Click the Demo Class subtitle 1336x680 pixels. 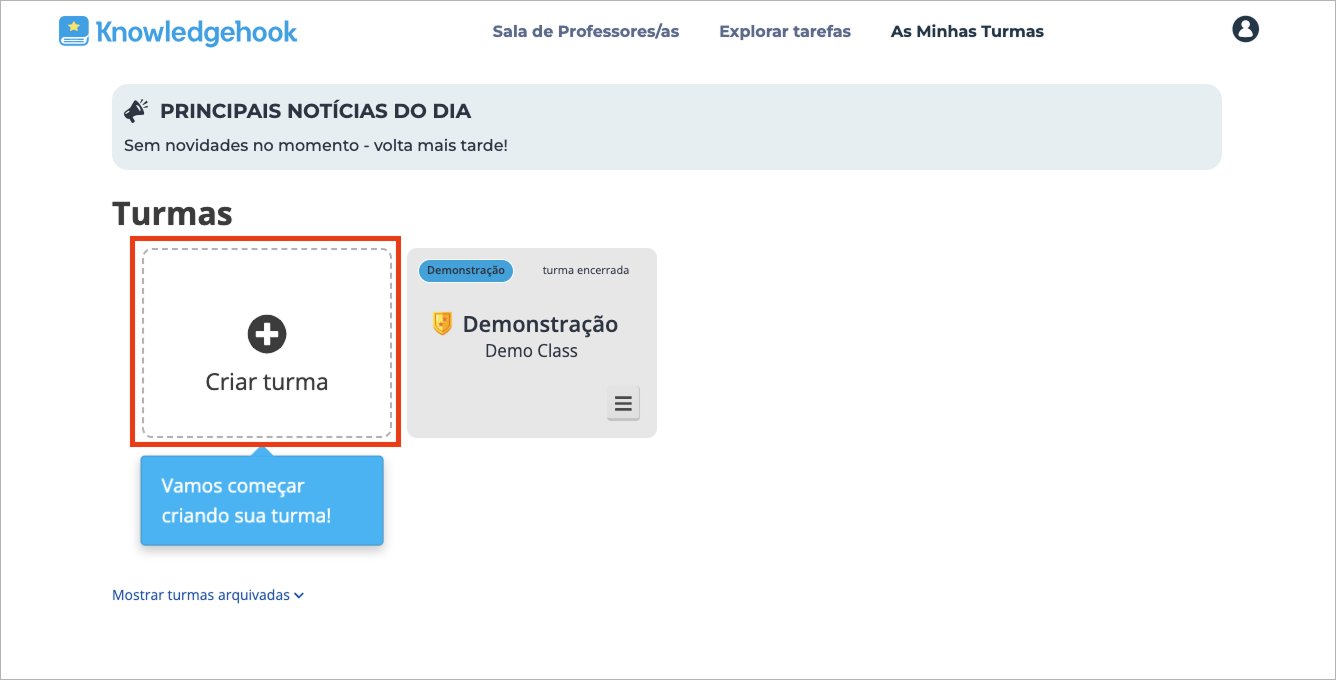tap(531, 351)
